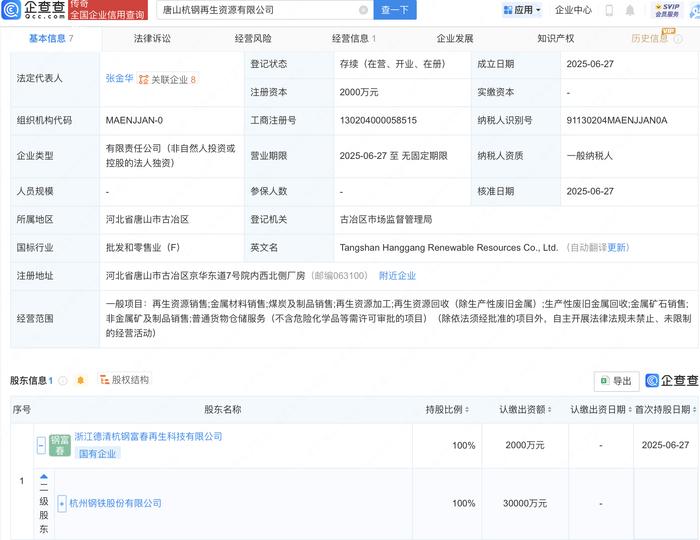Image resolution: width=700 pixels, height=540 pixels.
Task: Open legal representative 张金华 link
Action: [x=119, y=79]
